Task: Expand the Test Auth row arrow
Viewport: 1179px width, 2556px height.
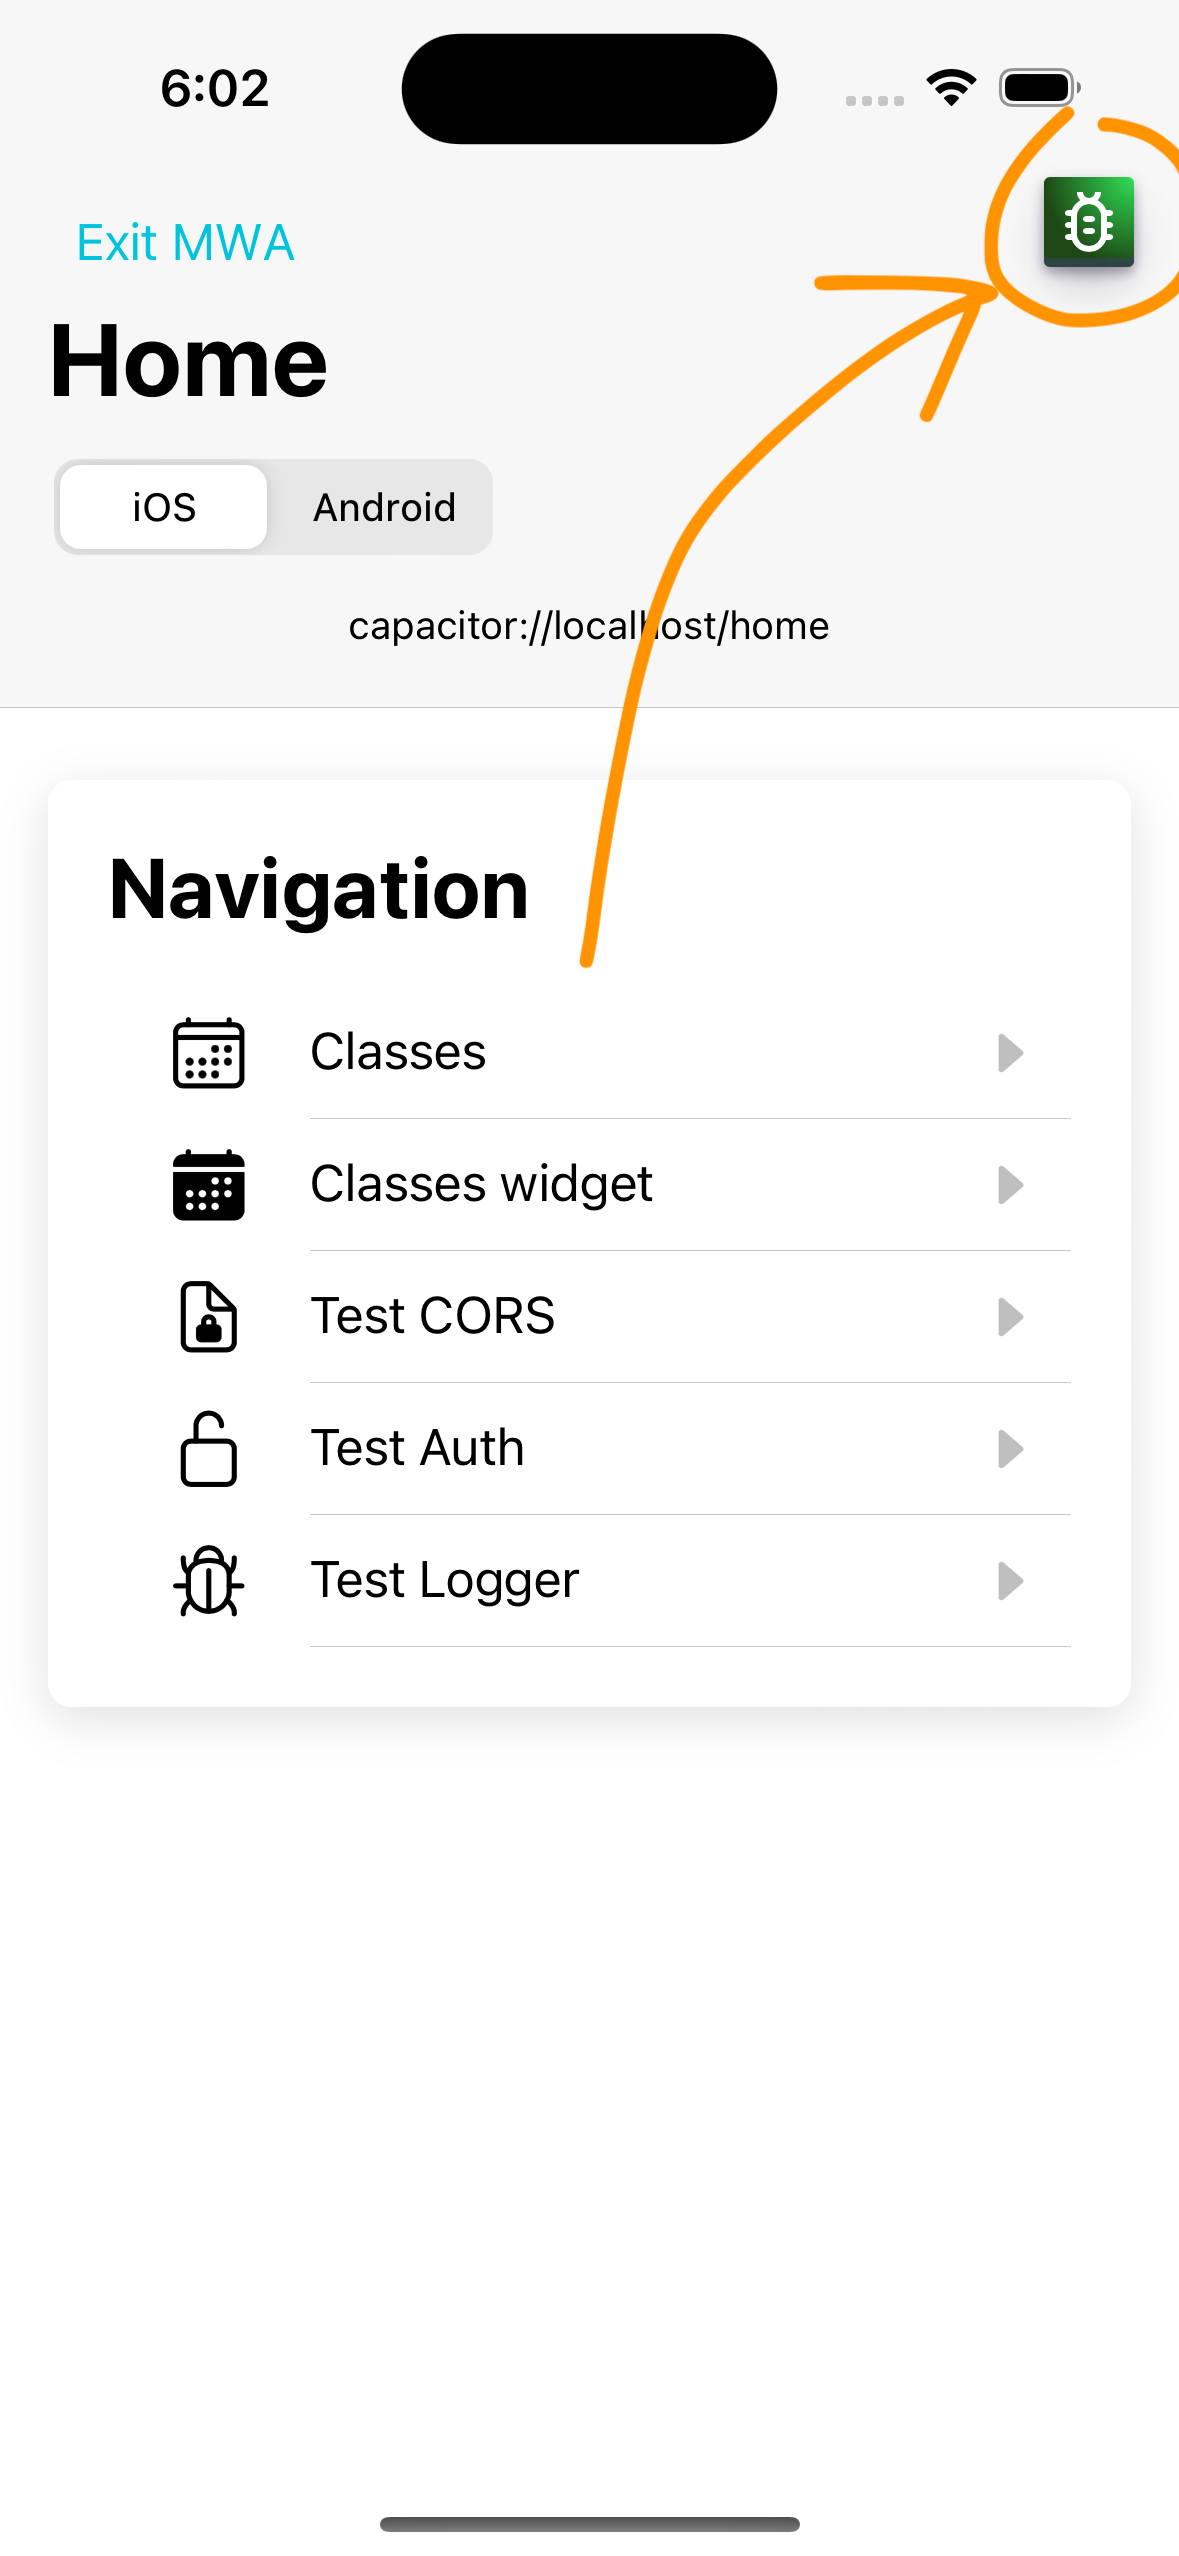Action: [1010, 1449]
